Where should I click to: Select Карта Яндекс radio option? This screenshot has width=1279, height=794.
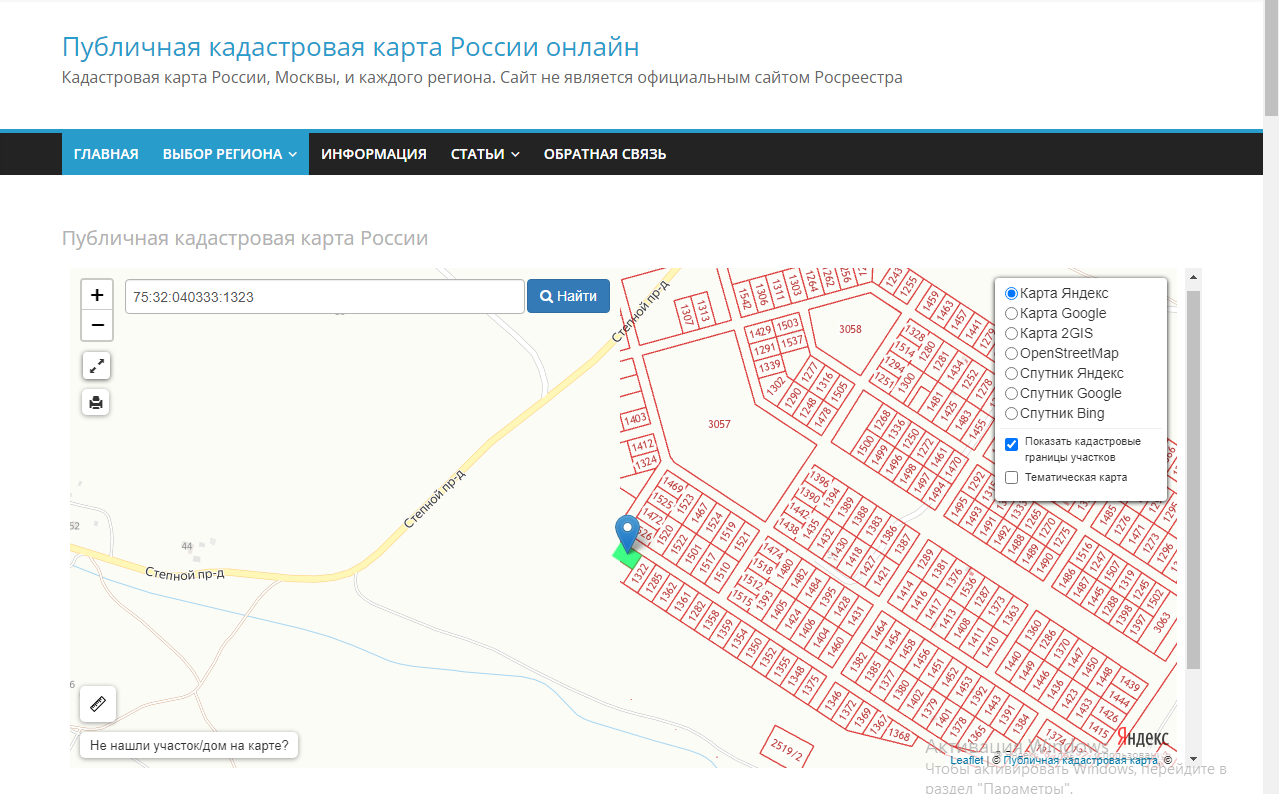pos(1011,294)
